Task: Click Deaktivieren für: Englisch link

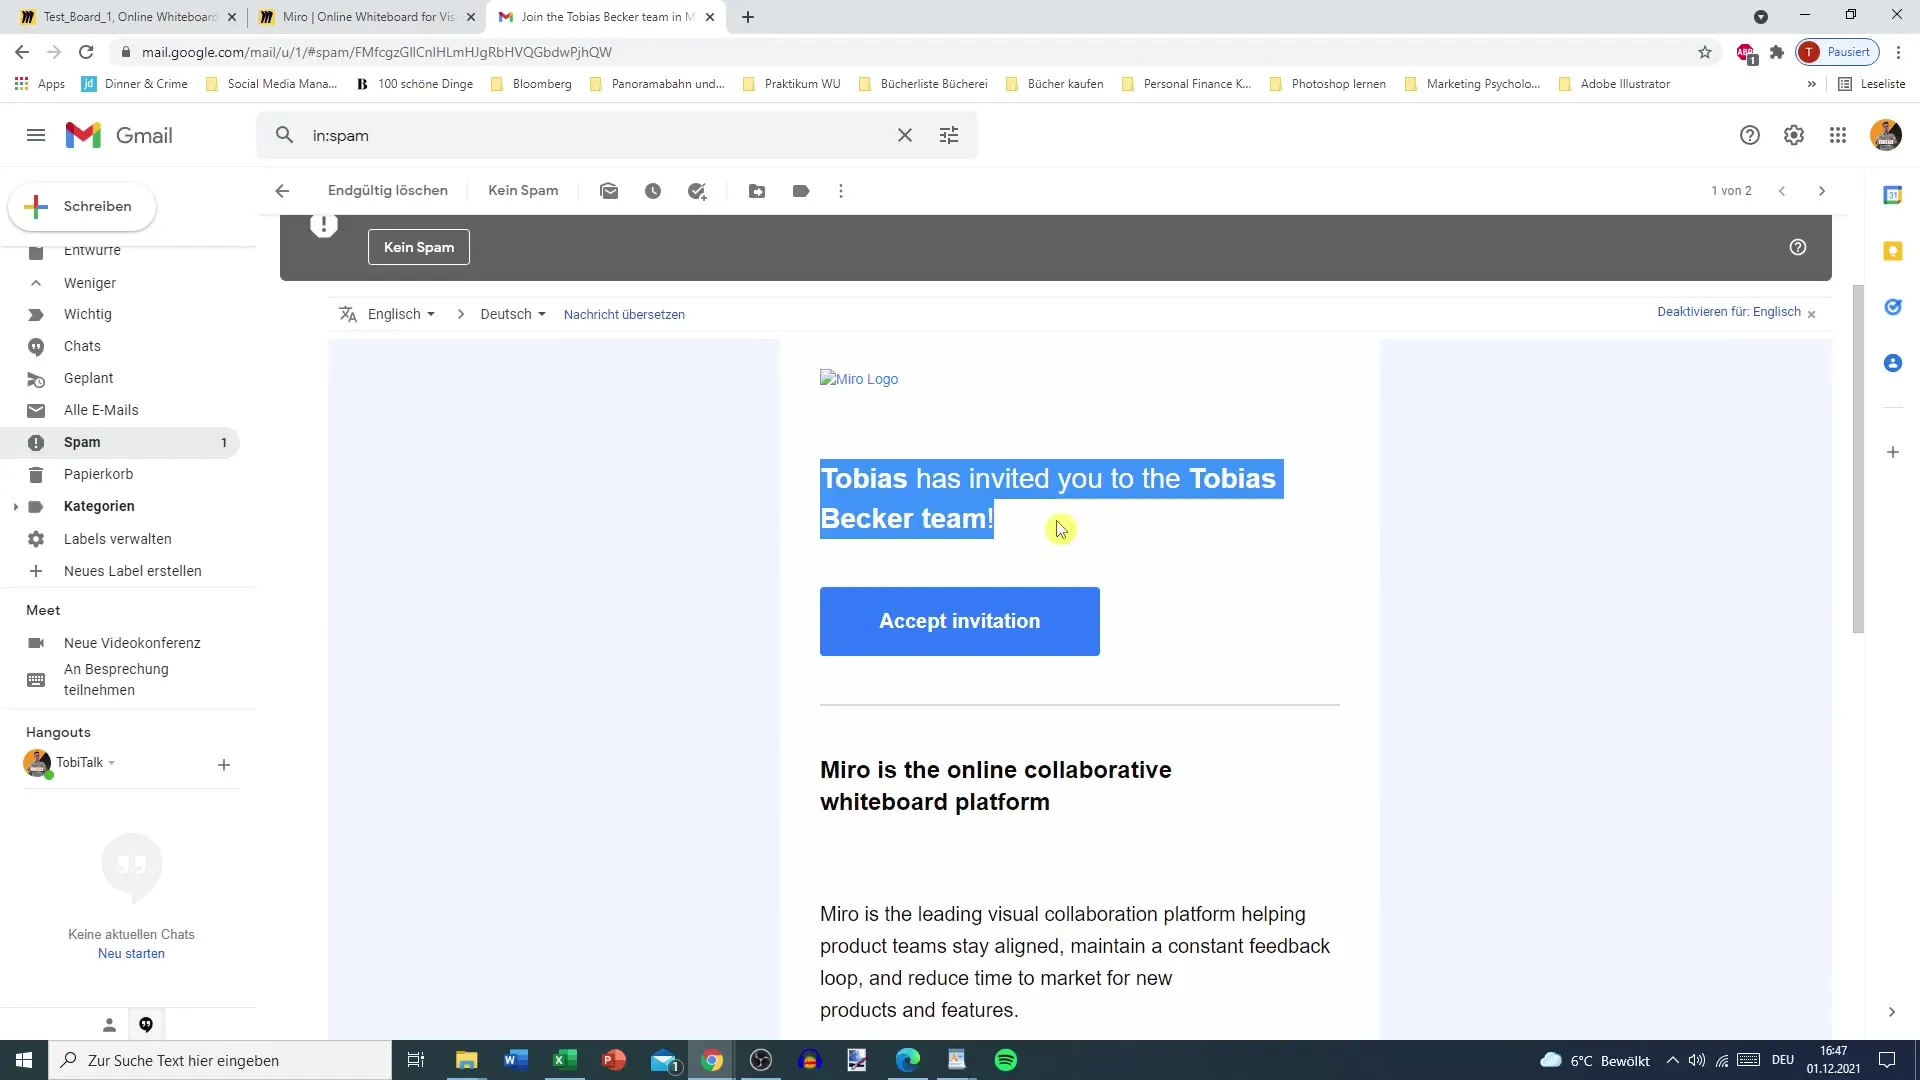Action: 1728,312
